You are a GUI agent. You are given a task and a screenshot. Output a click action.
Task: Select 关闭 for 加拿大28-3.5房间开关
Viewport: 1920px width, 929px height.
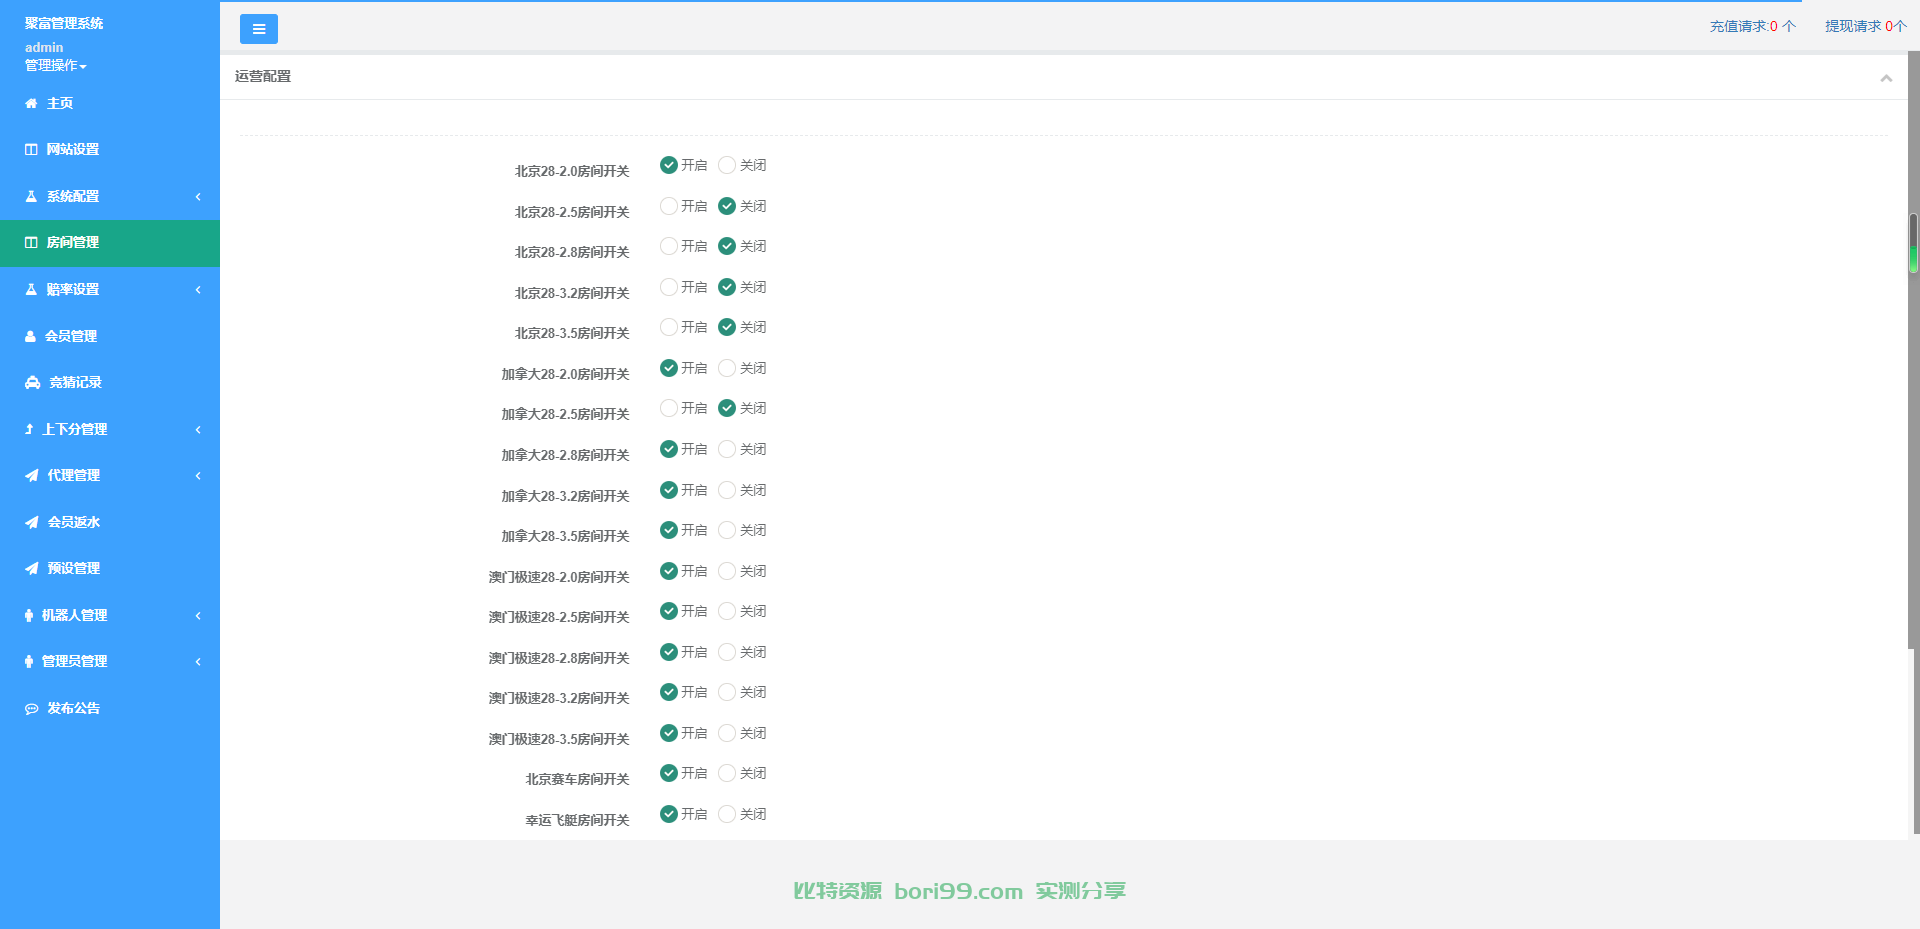click(x=727, y=530)
